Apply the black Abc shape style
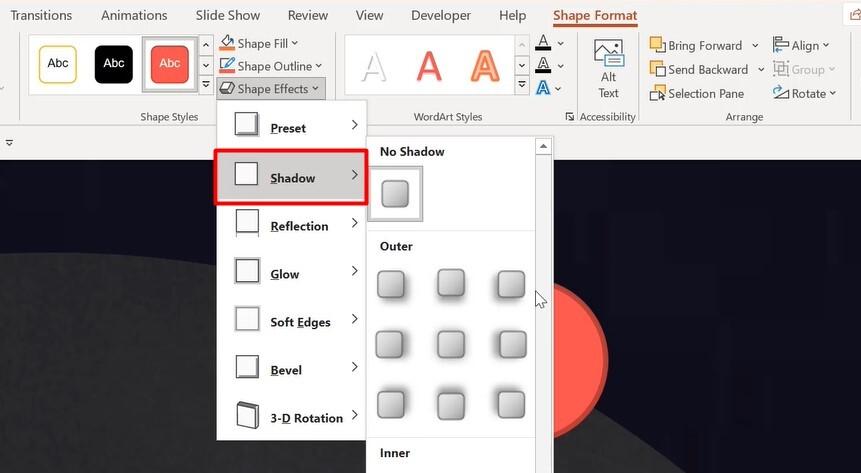The image size is (861, 473). (x=114, y=64)
